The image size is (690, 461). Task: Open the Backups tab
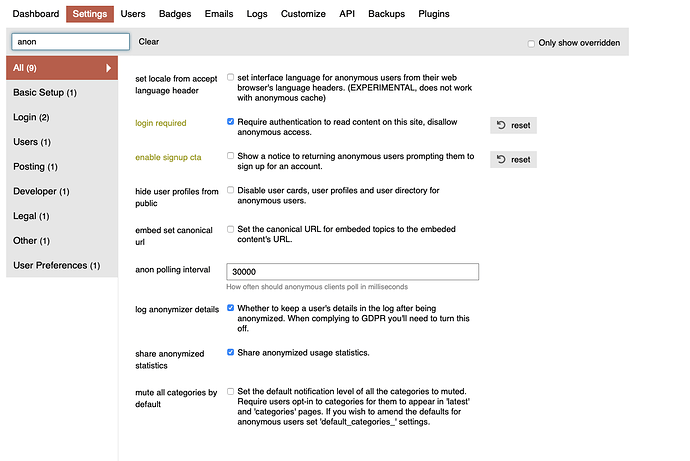386,14
